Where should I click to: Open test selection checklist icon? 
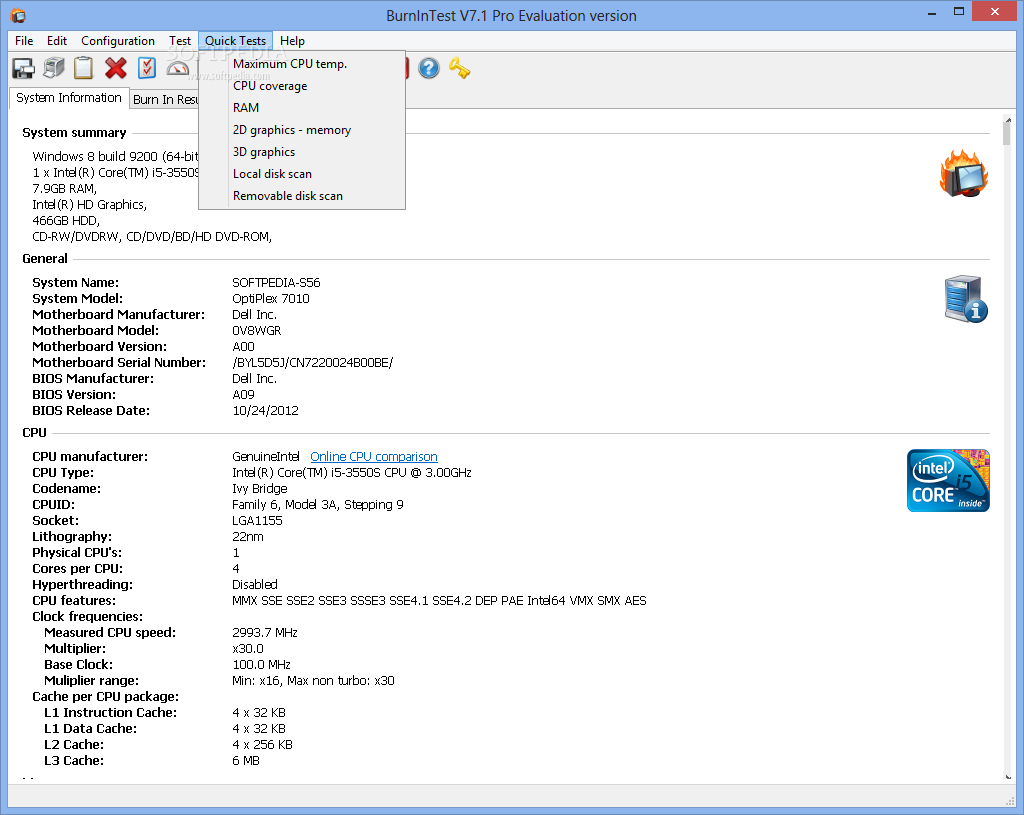pyautogui.click(x=147, y=68)
